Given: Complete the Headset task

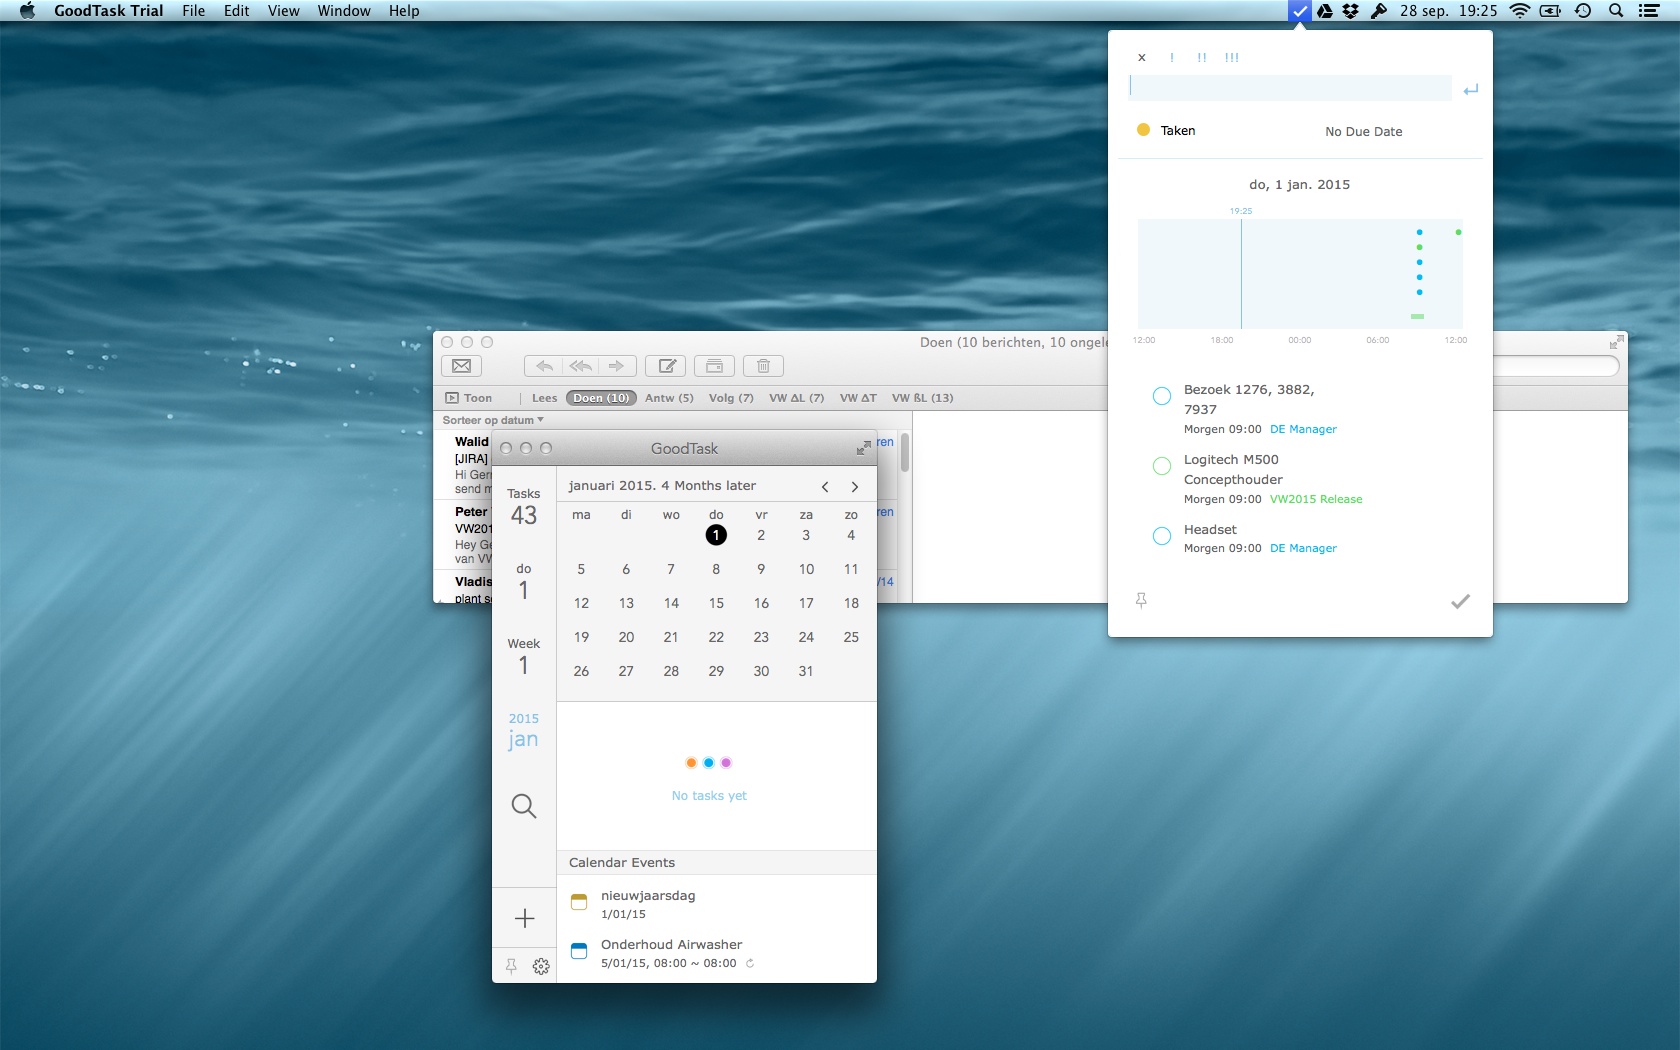Looking at the screenshot, I should click(1162, 536).
